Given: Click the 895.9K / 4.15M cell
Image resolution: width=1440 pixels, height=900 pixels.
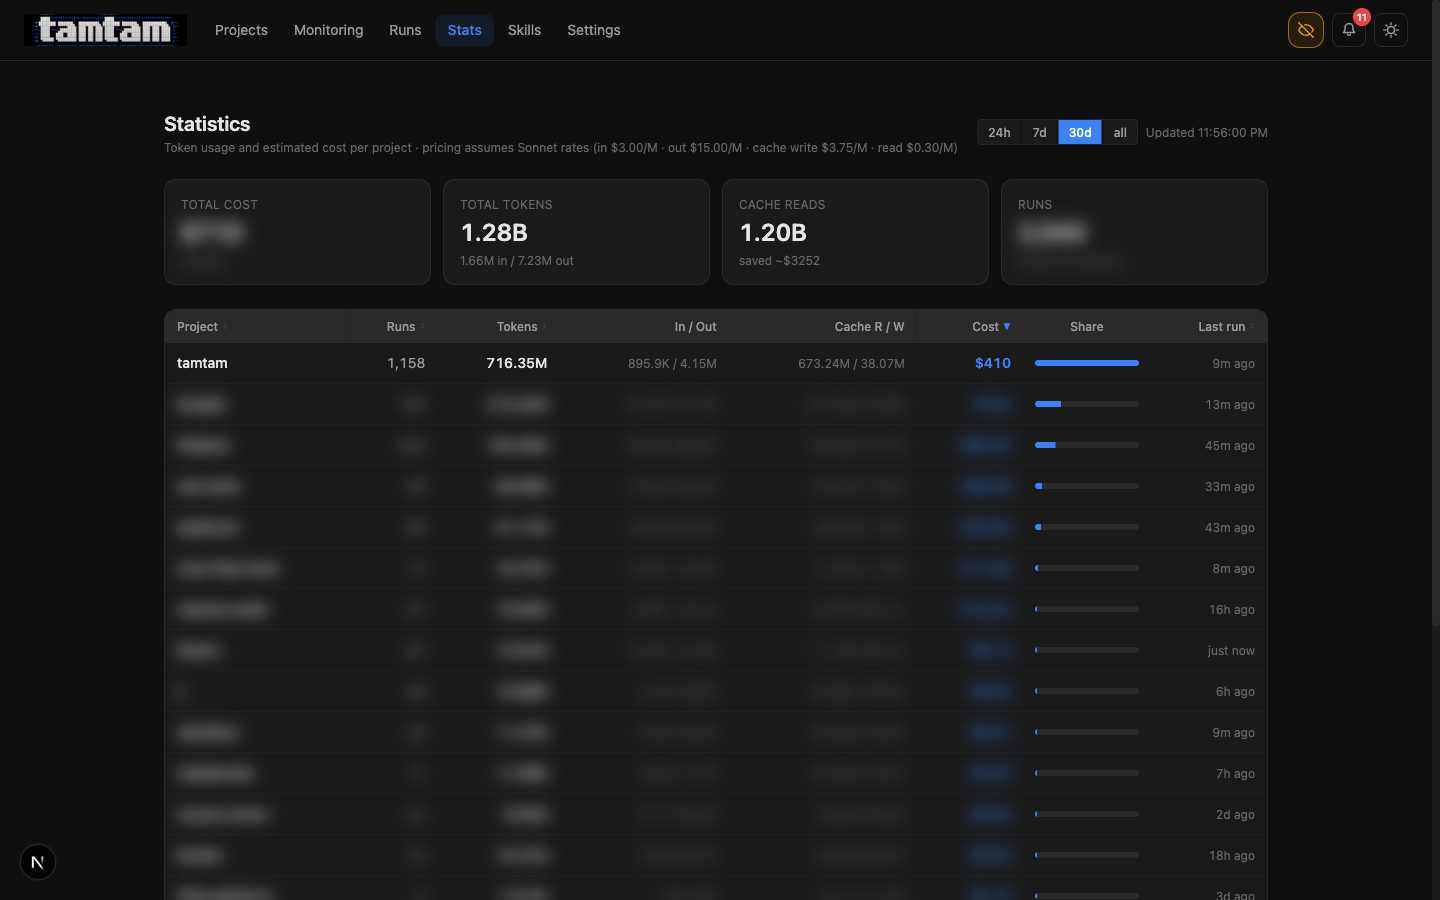Looking at the screenshot, I should [x=672, y=364].
